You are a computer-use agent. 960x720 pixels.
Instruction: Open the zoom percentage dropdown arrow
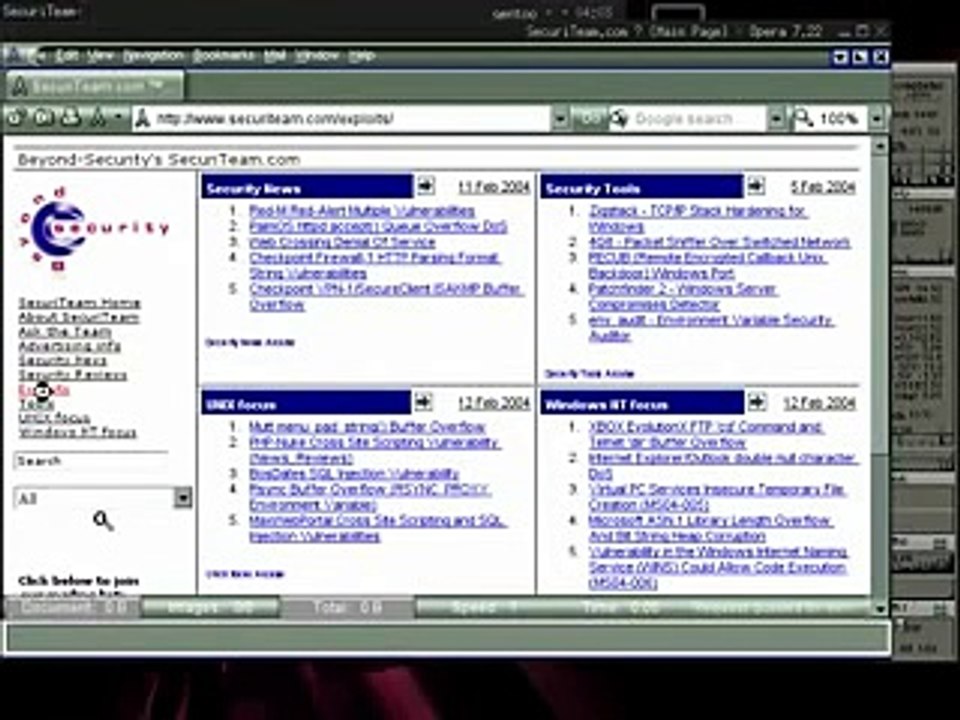877,118
